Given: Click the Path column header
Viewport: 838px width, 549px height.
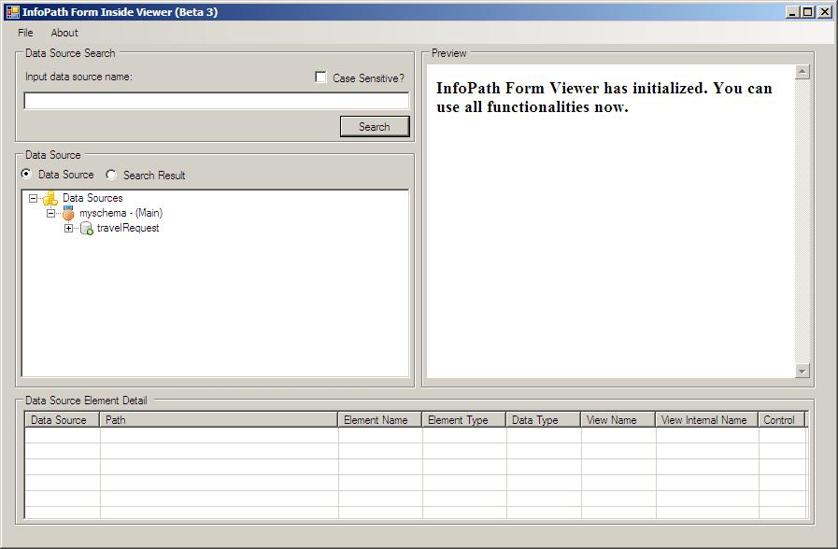Looking at the screenshot, I should click(x=219, y=420).
